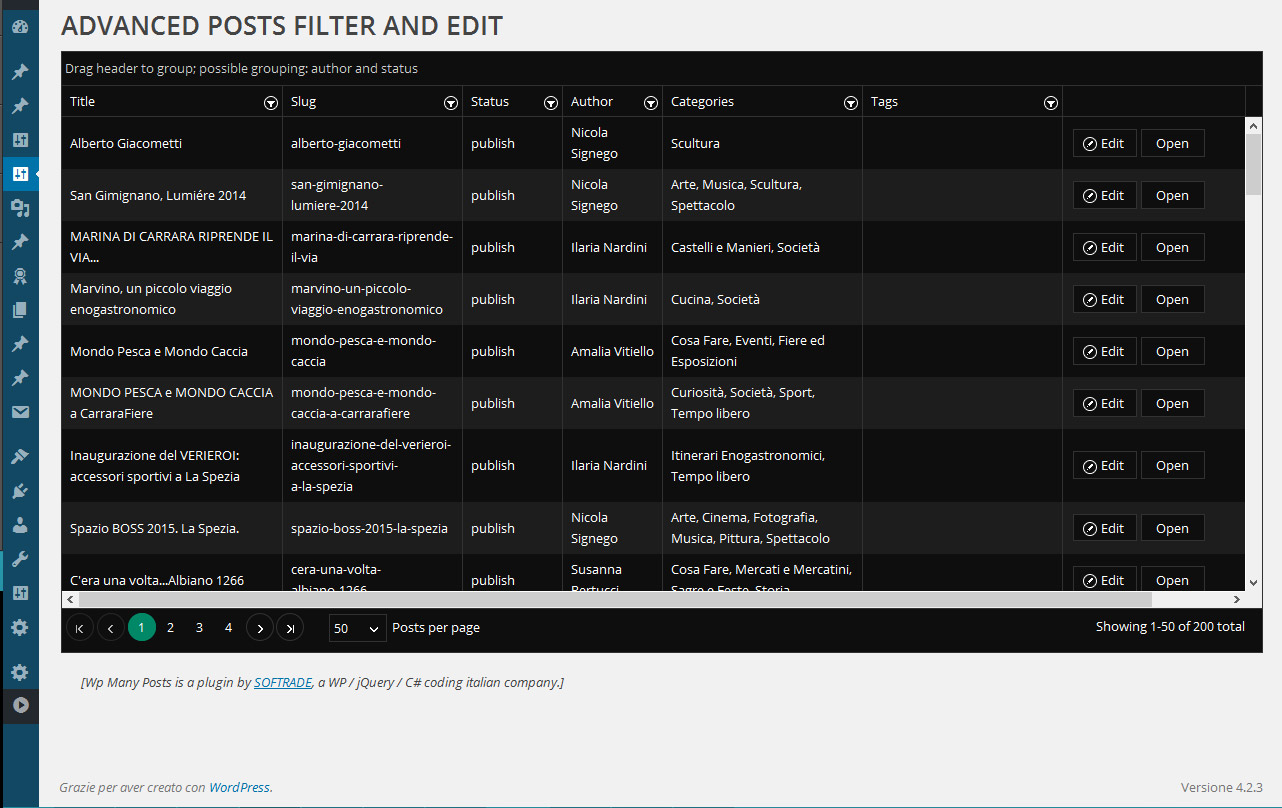The width and height of the screenshot is (1282, 808).
Task: Click the vertical scrollbar thumb in table
Action: (1254, 164)
